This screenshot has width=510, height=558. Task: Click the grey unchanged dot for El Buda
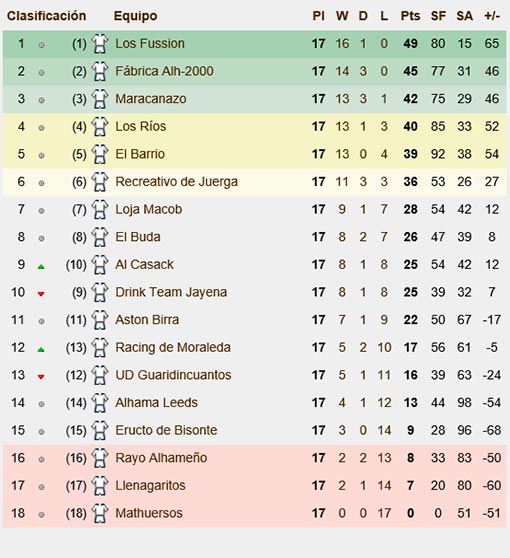point(41,238)
